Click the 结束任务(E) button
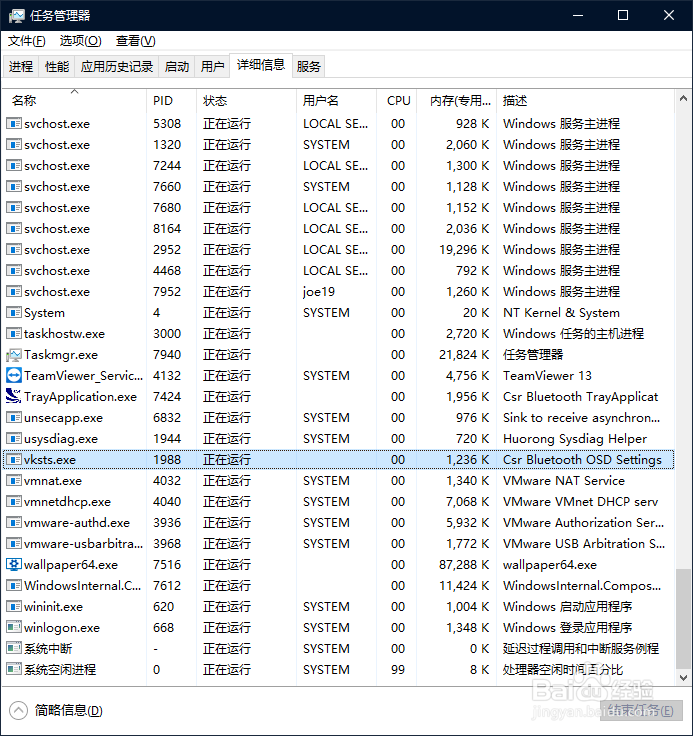This screenshot has width=693, height=736. [640, 711]
